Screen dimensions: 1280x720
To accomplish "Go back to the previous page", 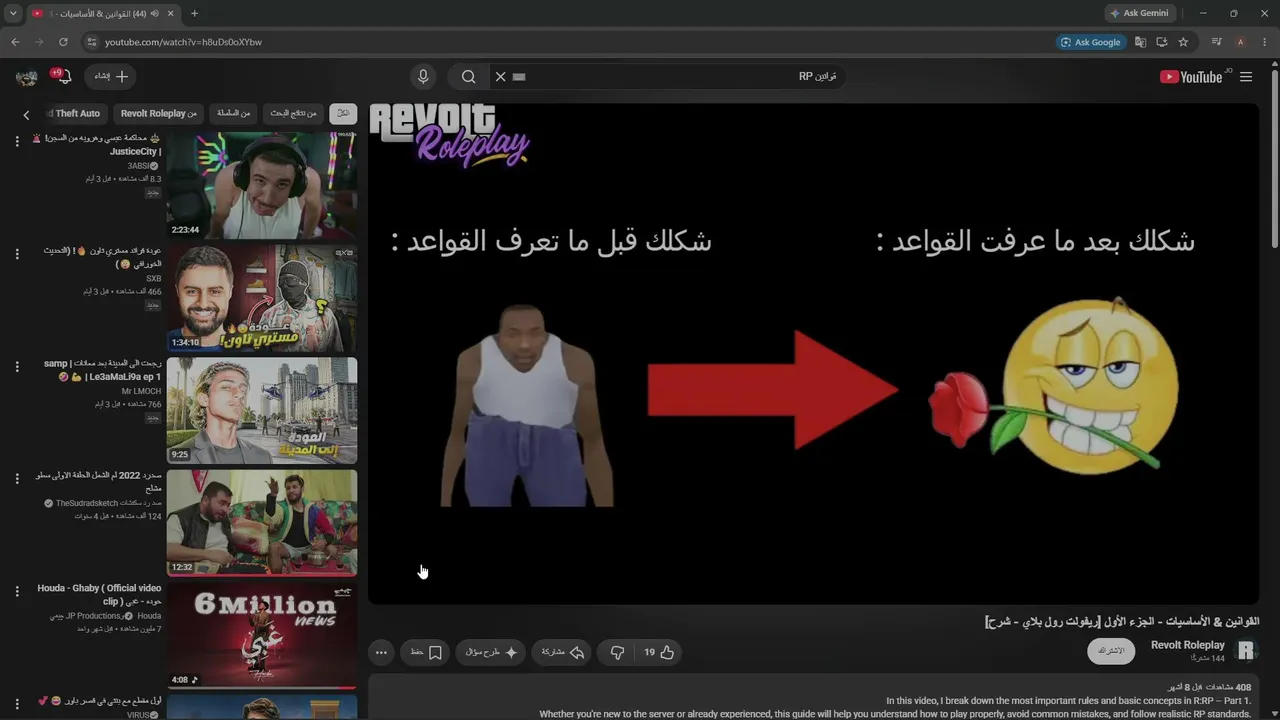I will point(15,42).
